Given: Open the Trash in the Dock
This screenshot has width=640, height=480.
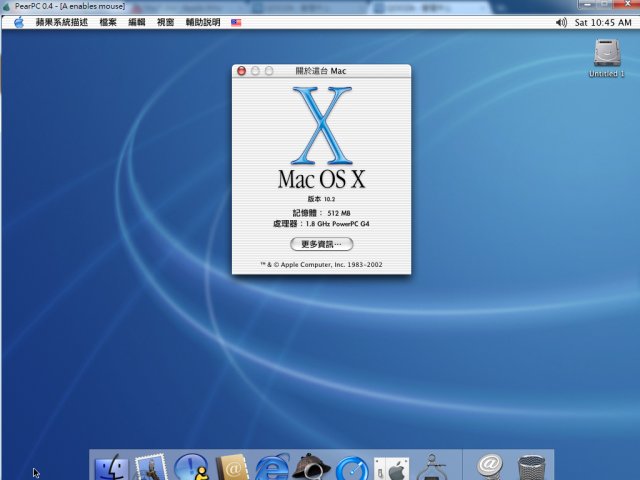Looking at the screenshot, I should pos(531,468).
